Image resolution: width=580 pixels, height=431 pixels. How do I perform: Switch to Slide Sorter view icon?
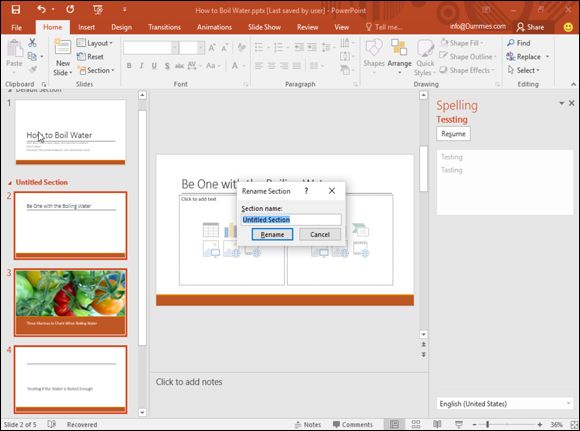point(416,424)
